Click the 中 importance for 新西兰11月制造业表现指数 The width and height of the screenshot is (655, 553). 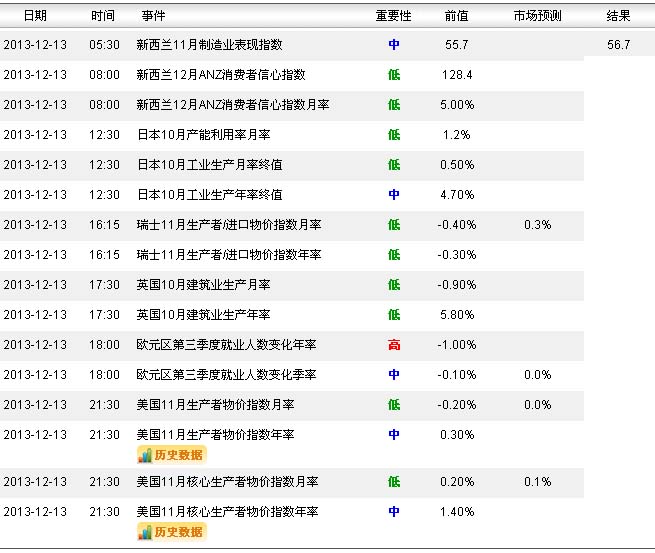[x=394, y=45]
